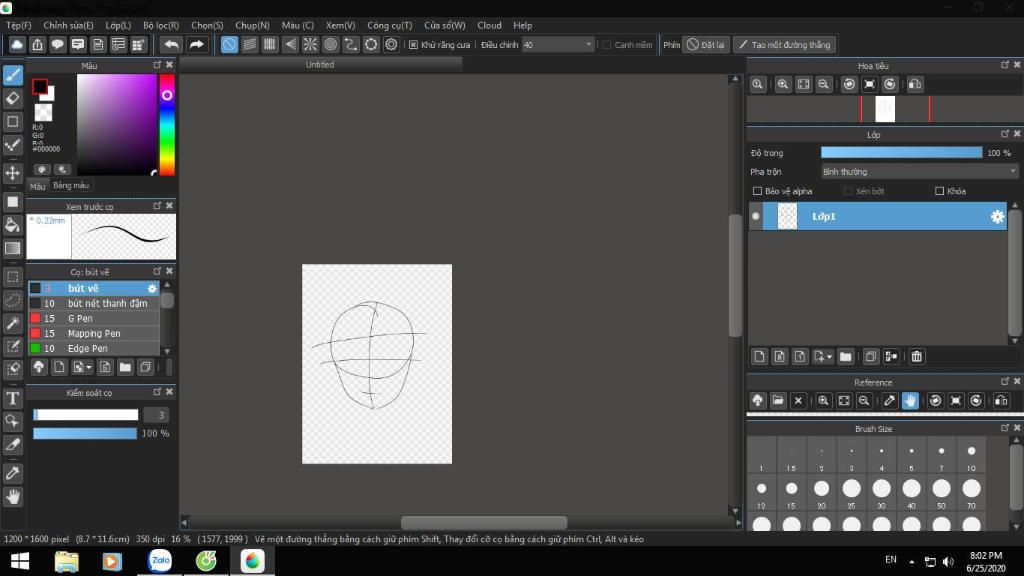Select the Eraser tool in left toolbar
The height and width of the screenshot is (576, 1024).
(x=13, y=98)
